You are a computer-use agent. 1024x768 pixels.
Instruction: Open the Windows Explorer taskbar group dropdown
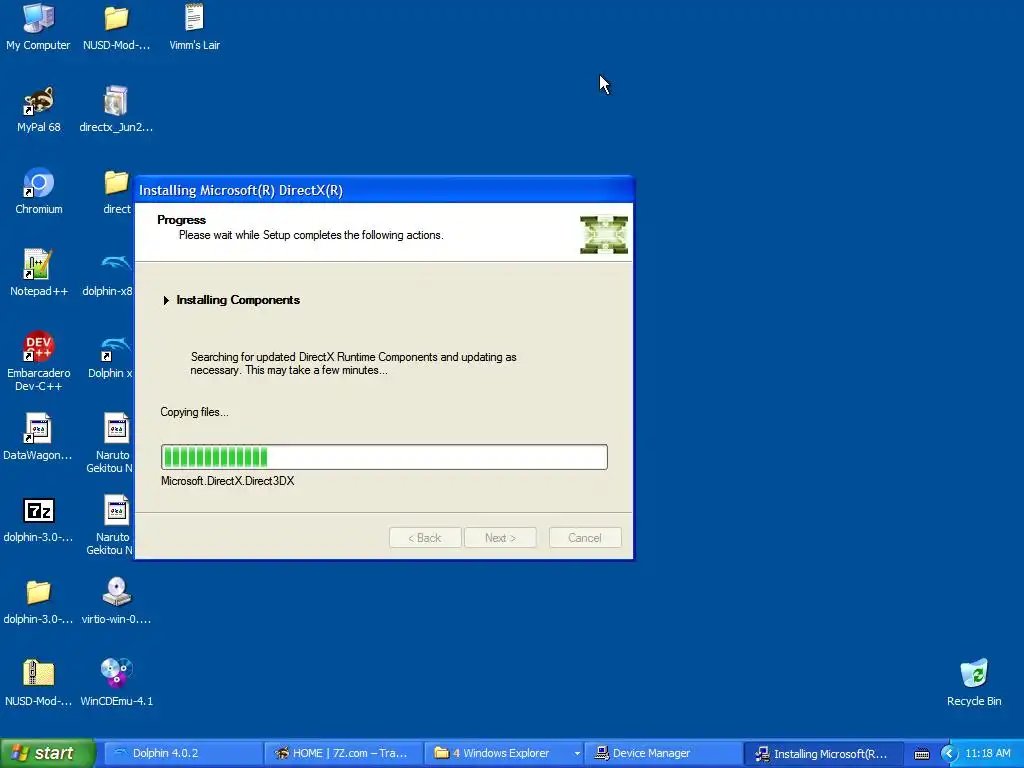pyautogui.click(x=577, y=754)
